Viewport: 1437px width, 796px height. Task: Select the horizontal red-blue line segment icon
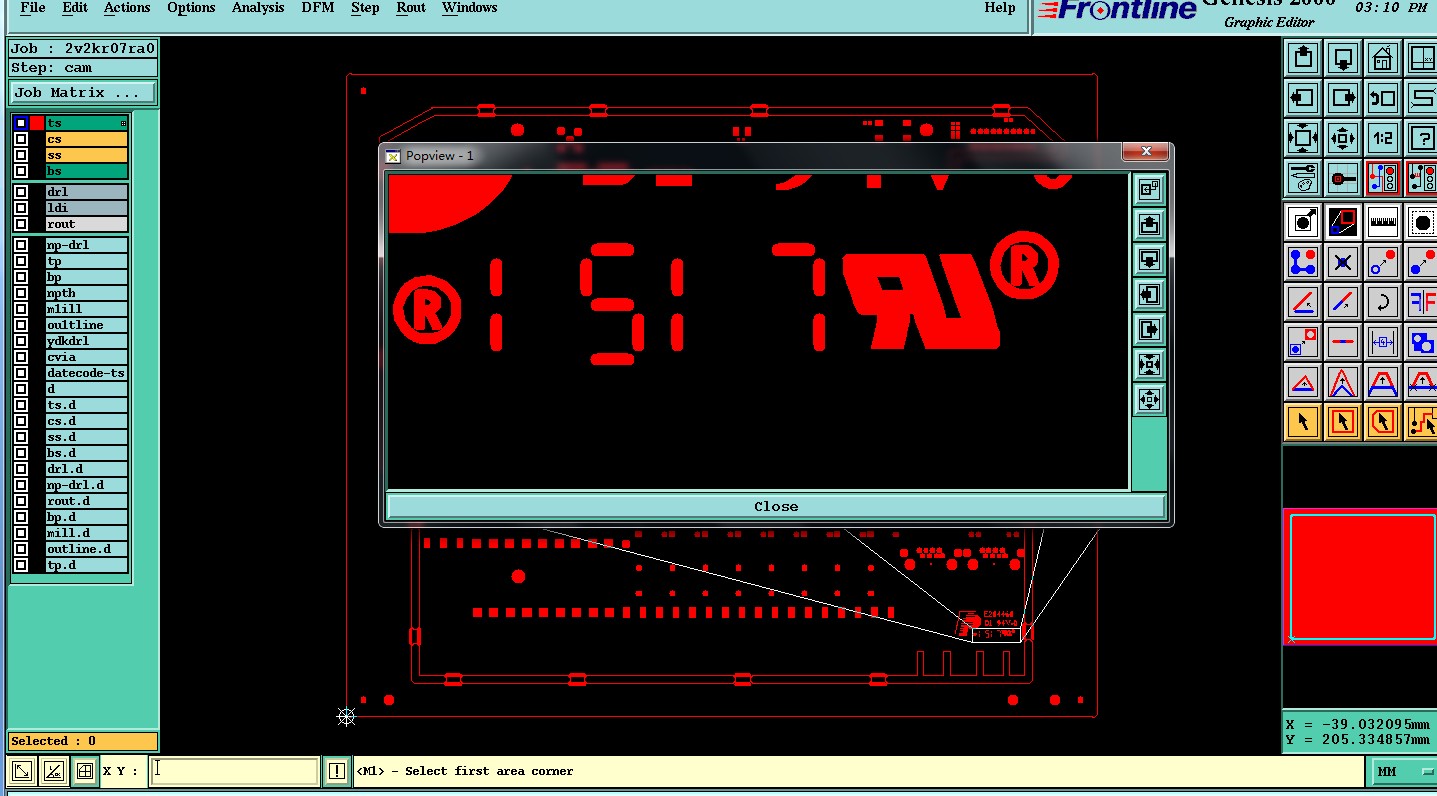pos(1343,342)
